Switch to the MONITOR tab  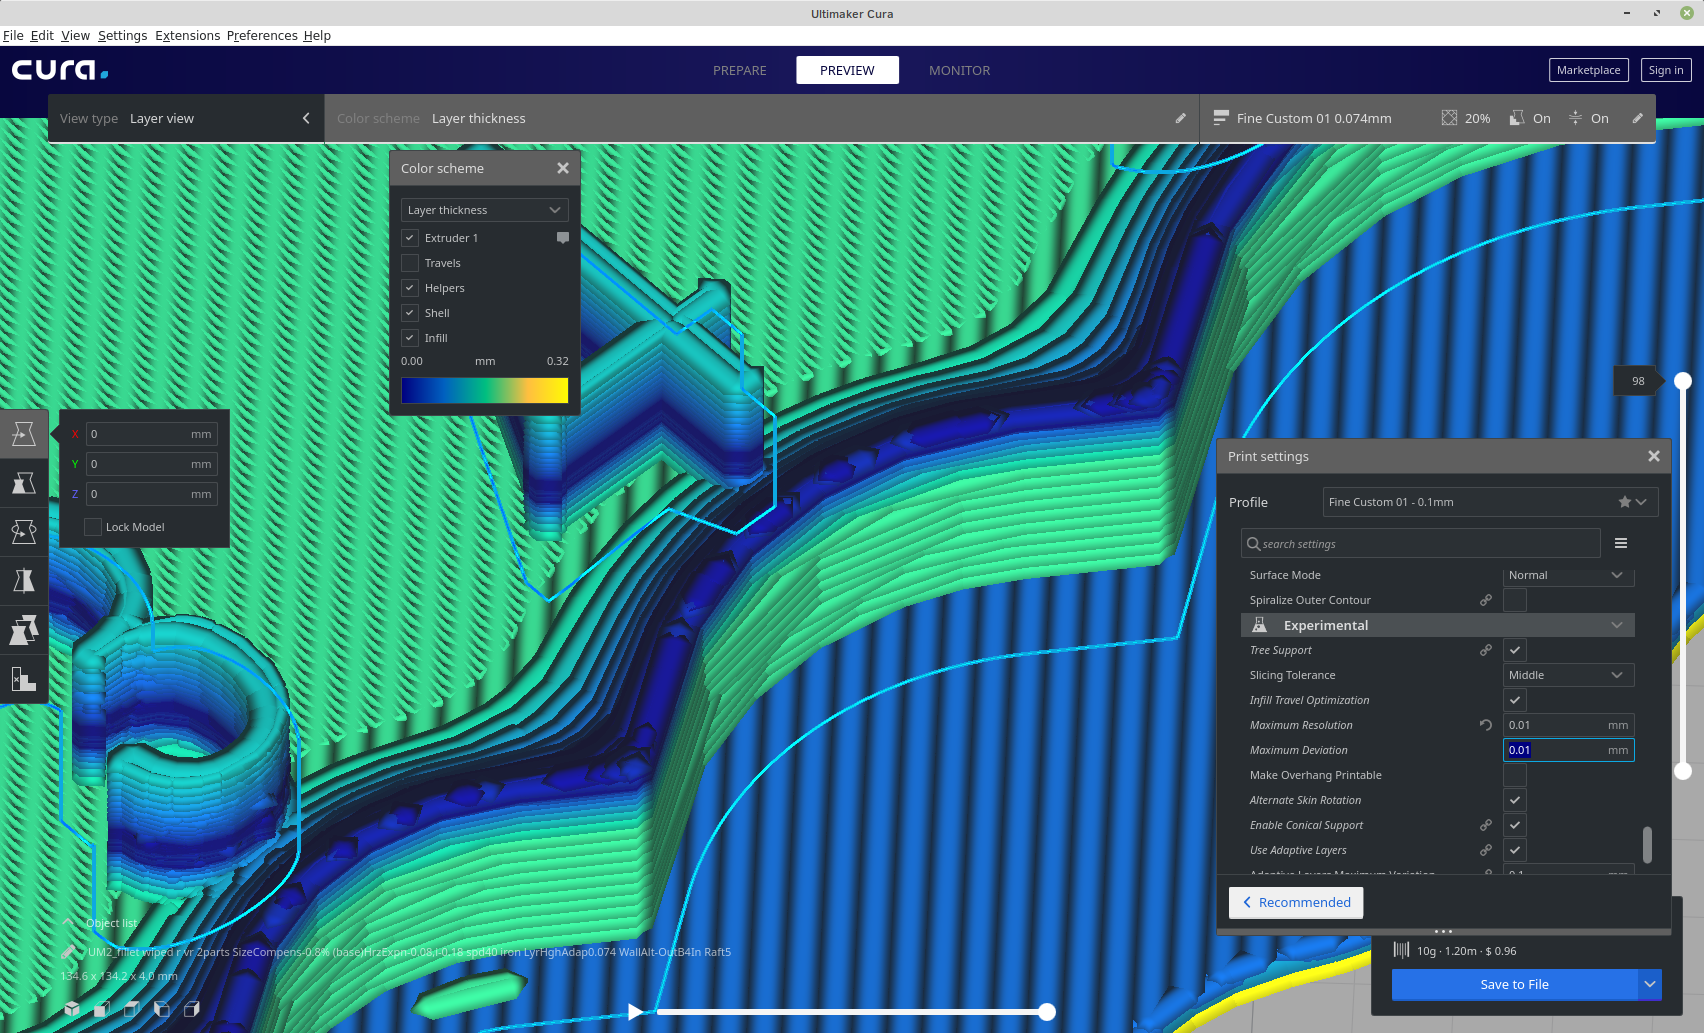pyautogui.click(x=959, y=70)
